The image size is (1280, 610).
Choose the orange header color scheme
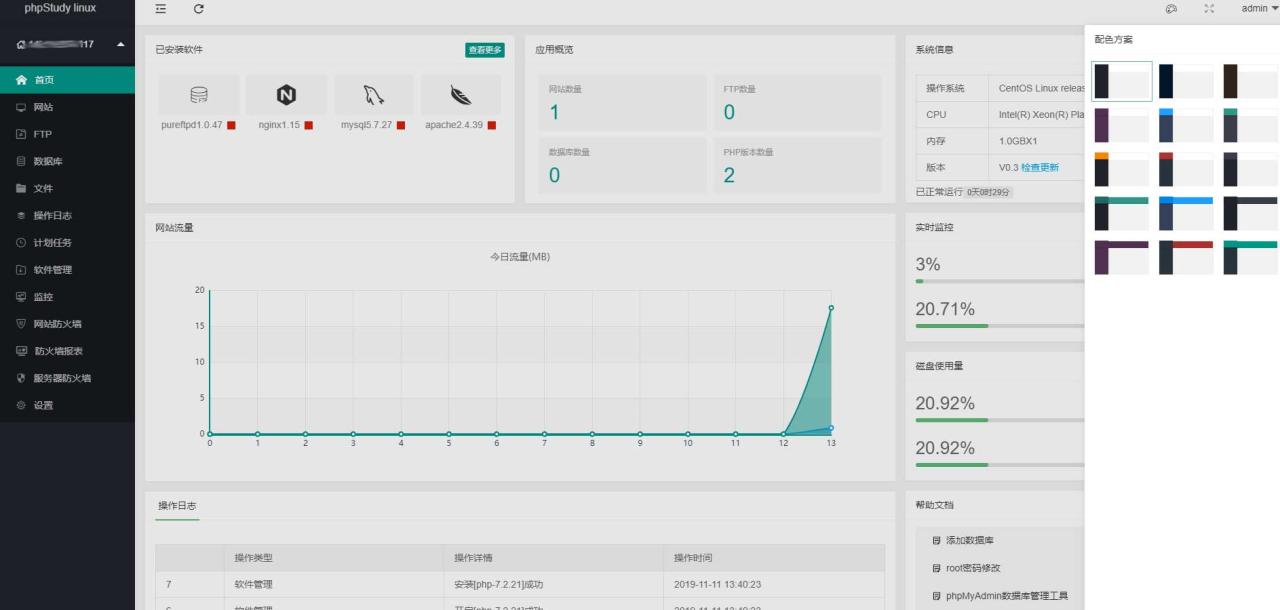tap(1121, 169)
